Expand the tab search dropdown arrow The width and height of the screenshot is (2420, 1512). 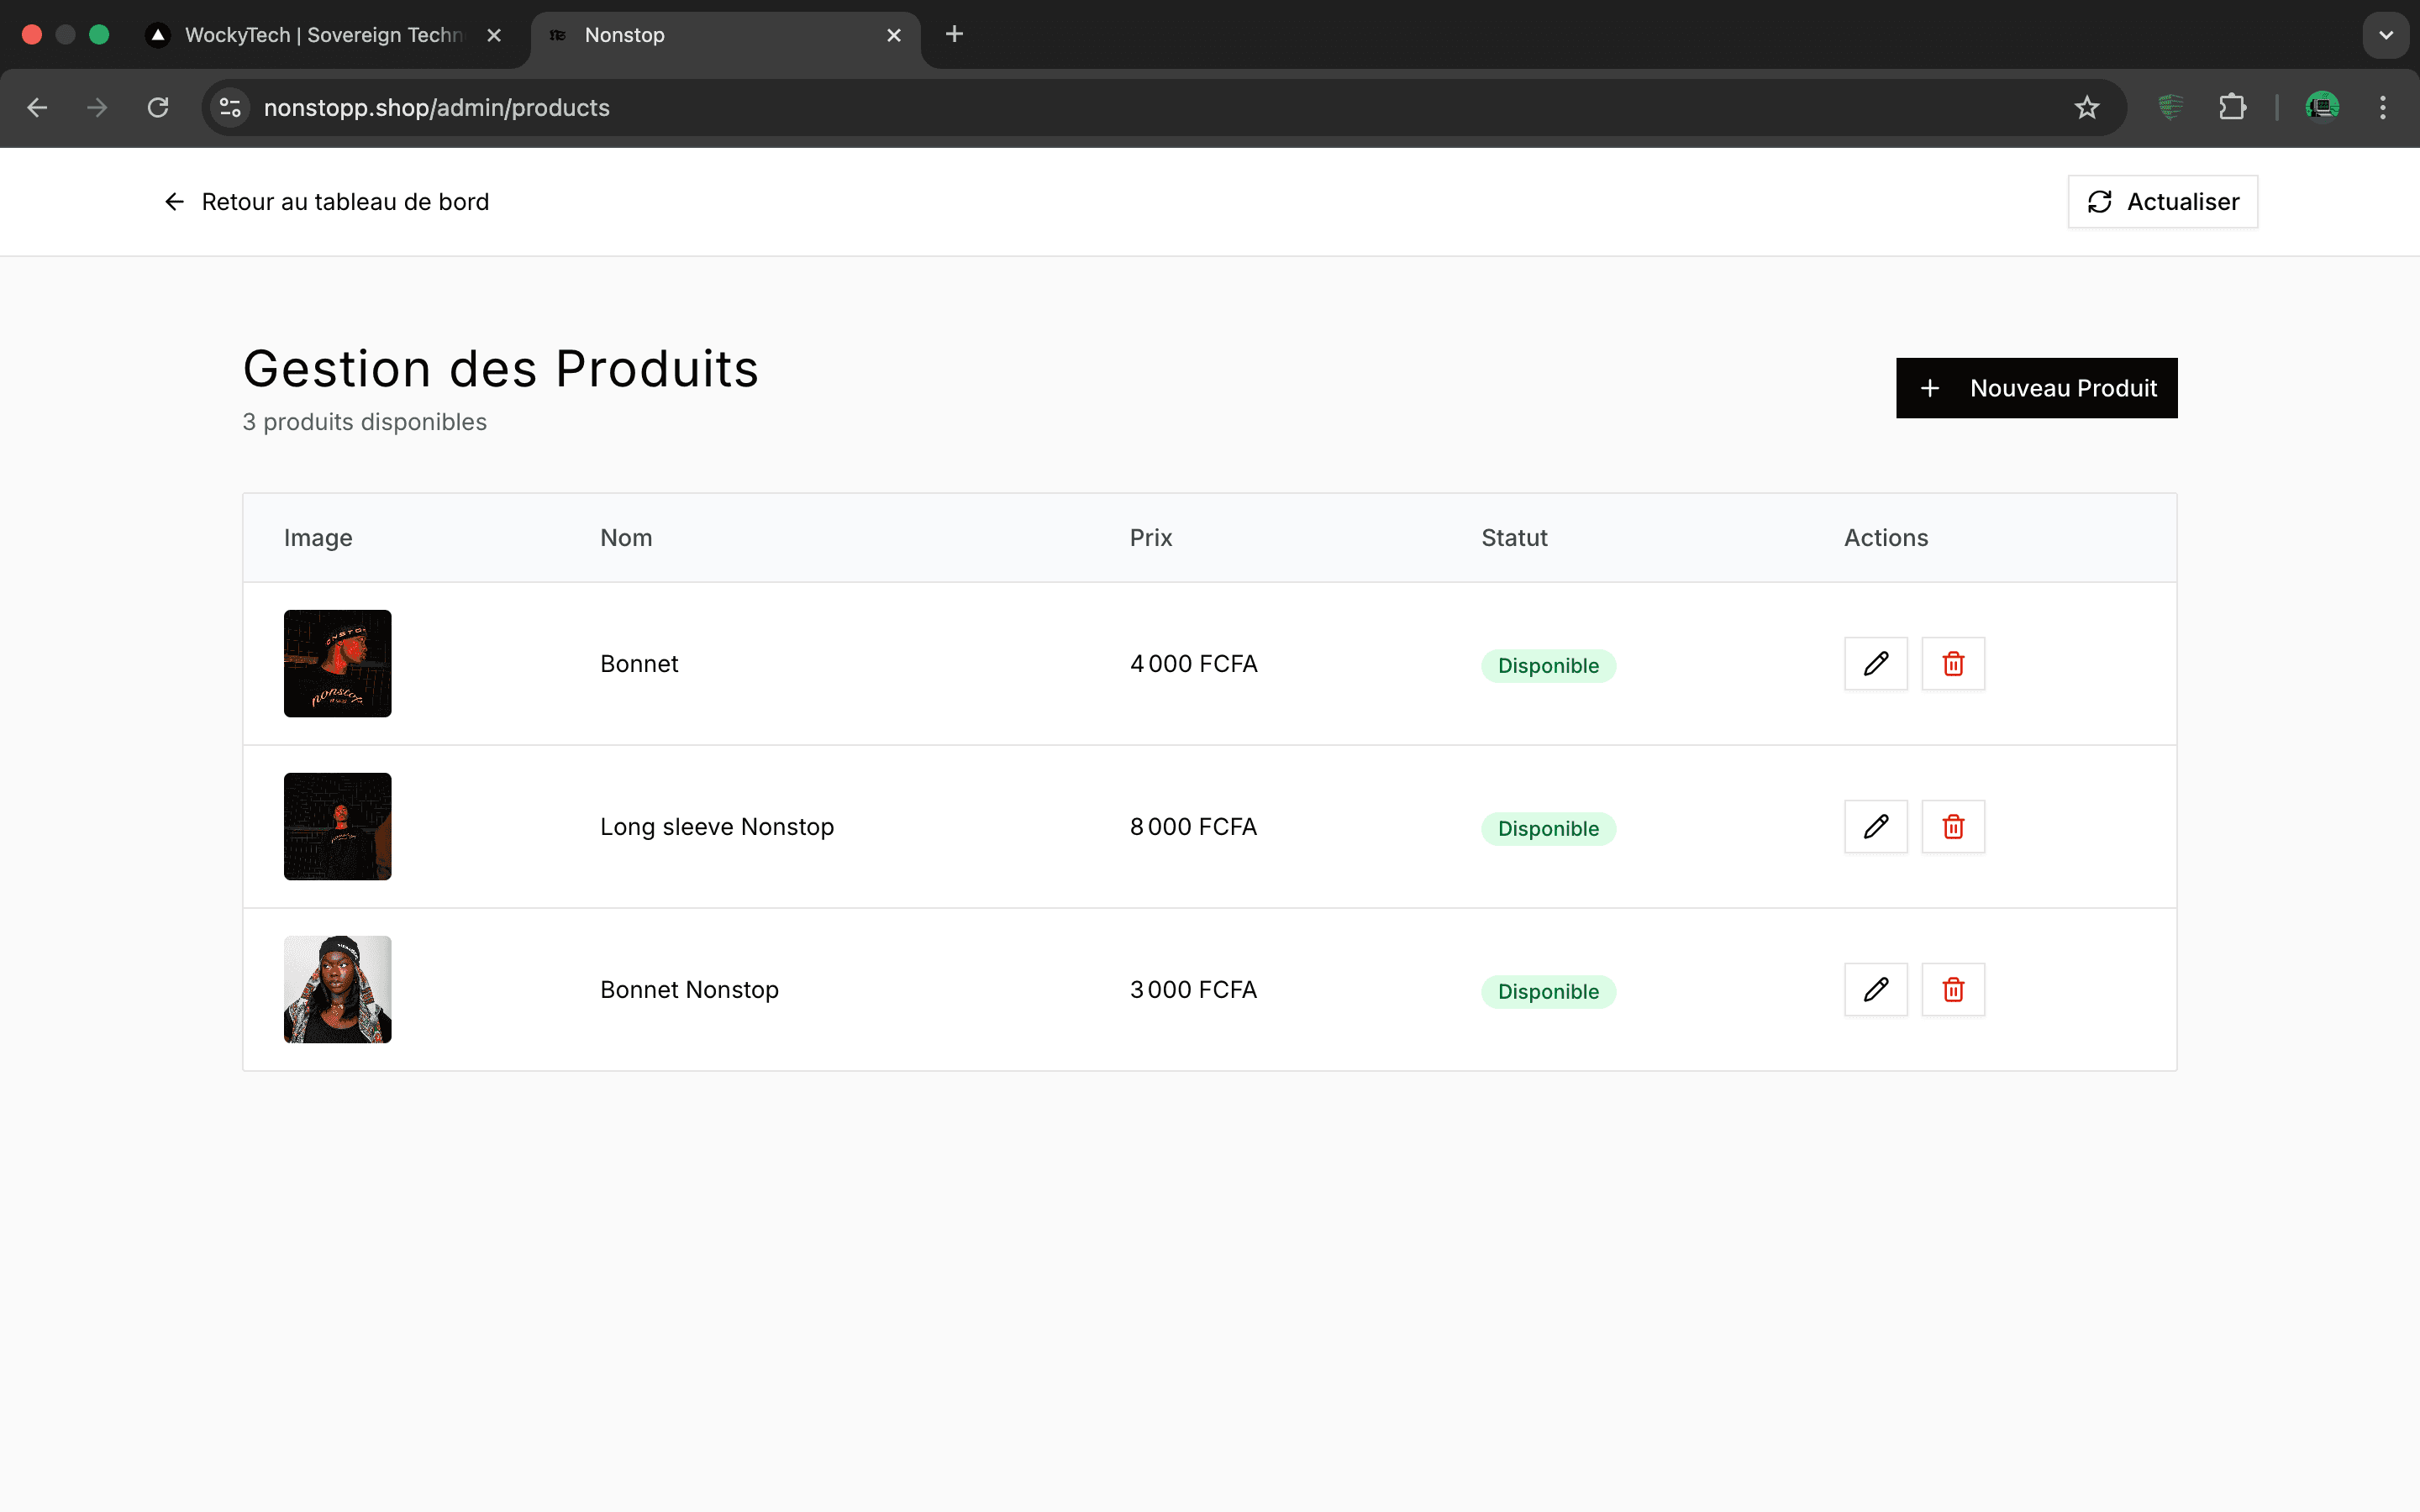coord(2386,35)
